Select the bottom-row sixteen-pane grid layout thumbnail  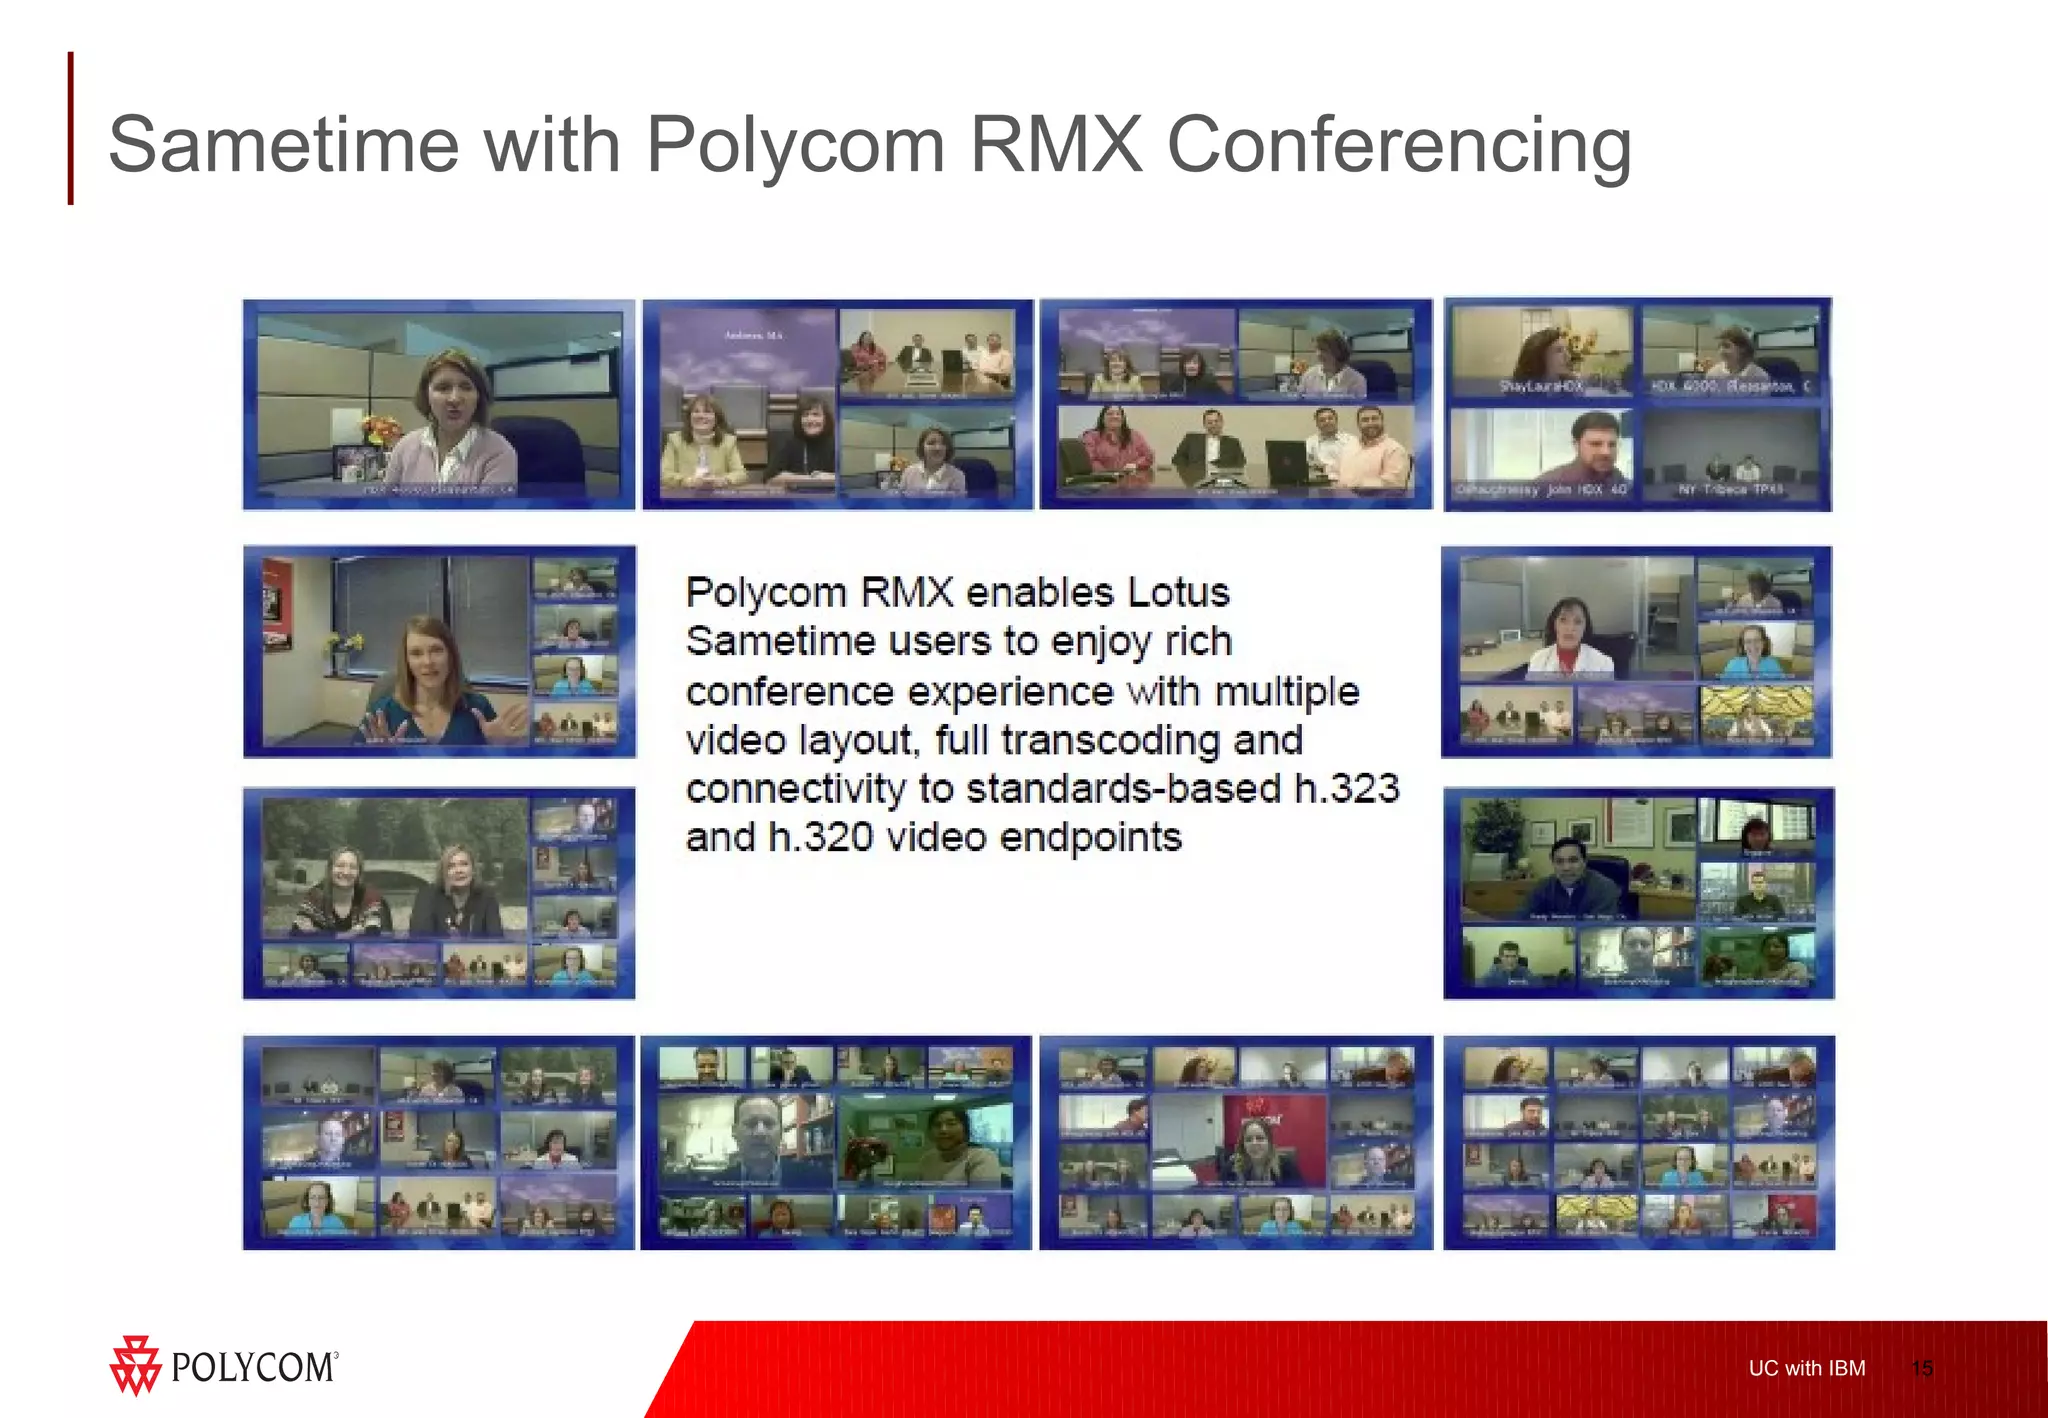coord(1639,1142)
